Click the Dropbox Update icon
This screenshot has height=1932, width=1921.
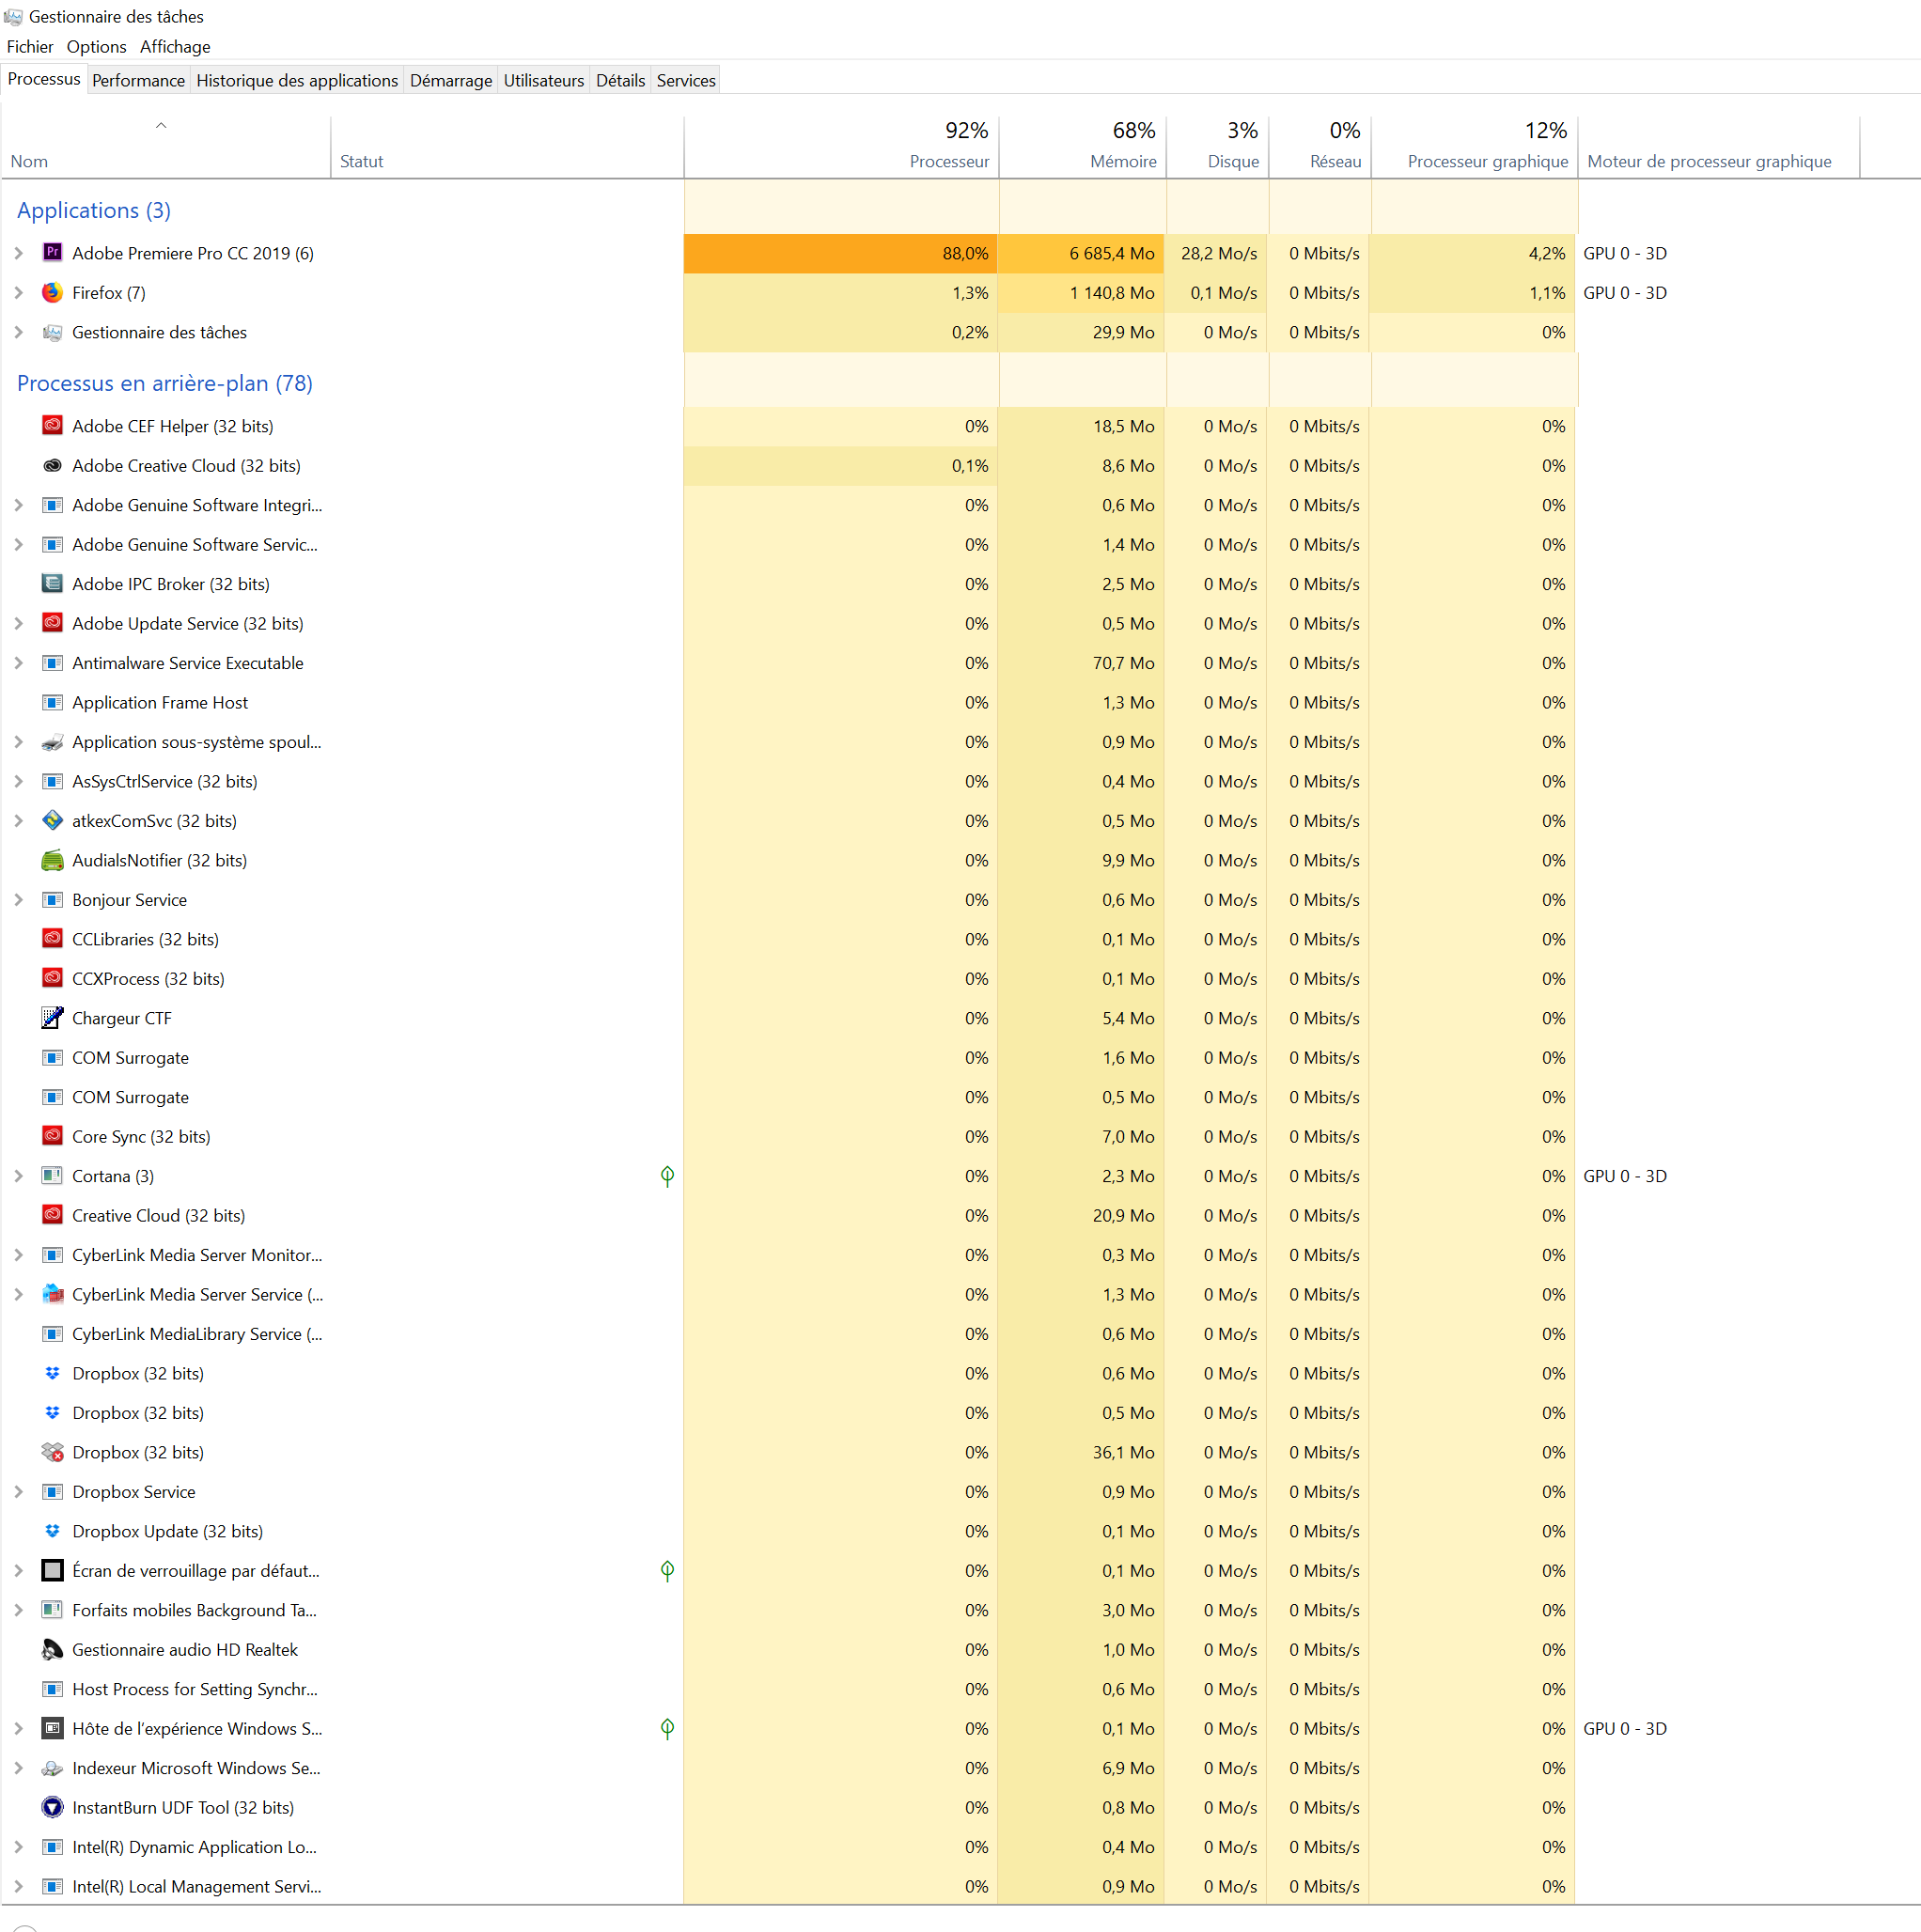pos(52,1531)
